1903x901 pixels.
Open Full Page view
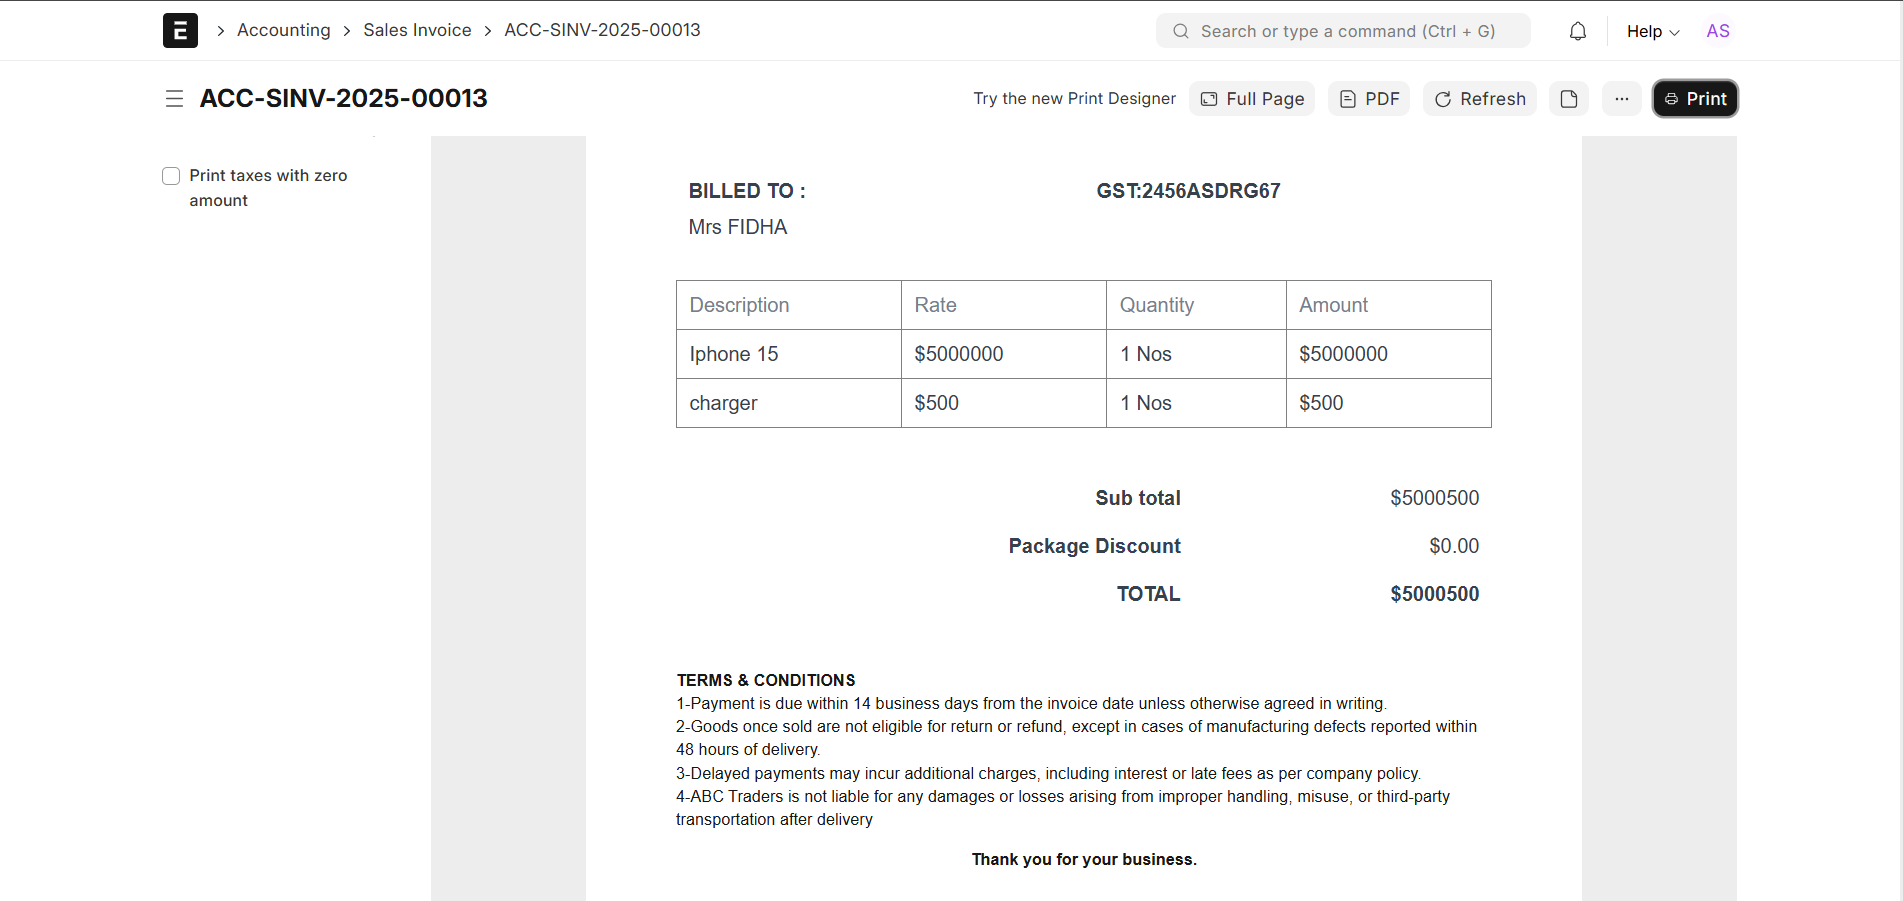tap(1252, 99)
